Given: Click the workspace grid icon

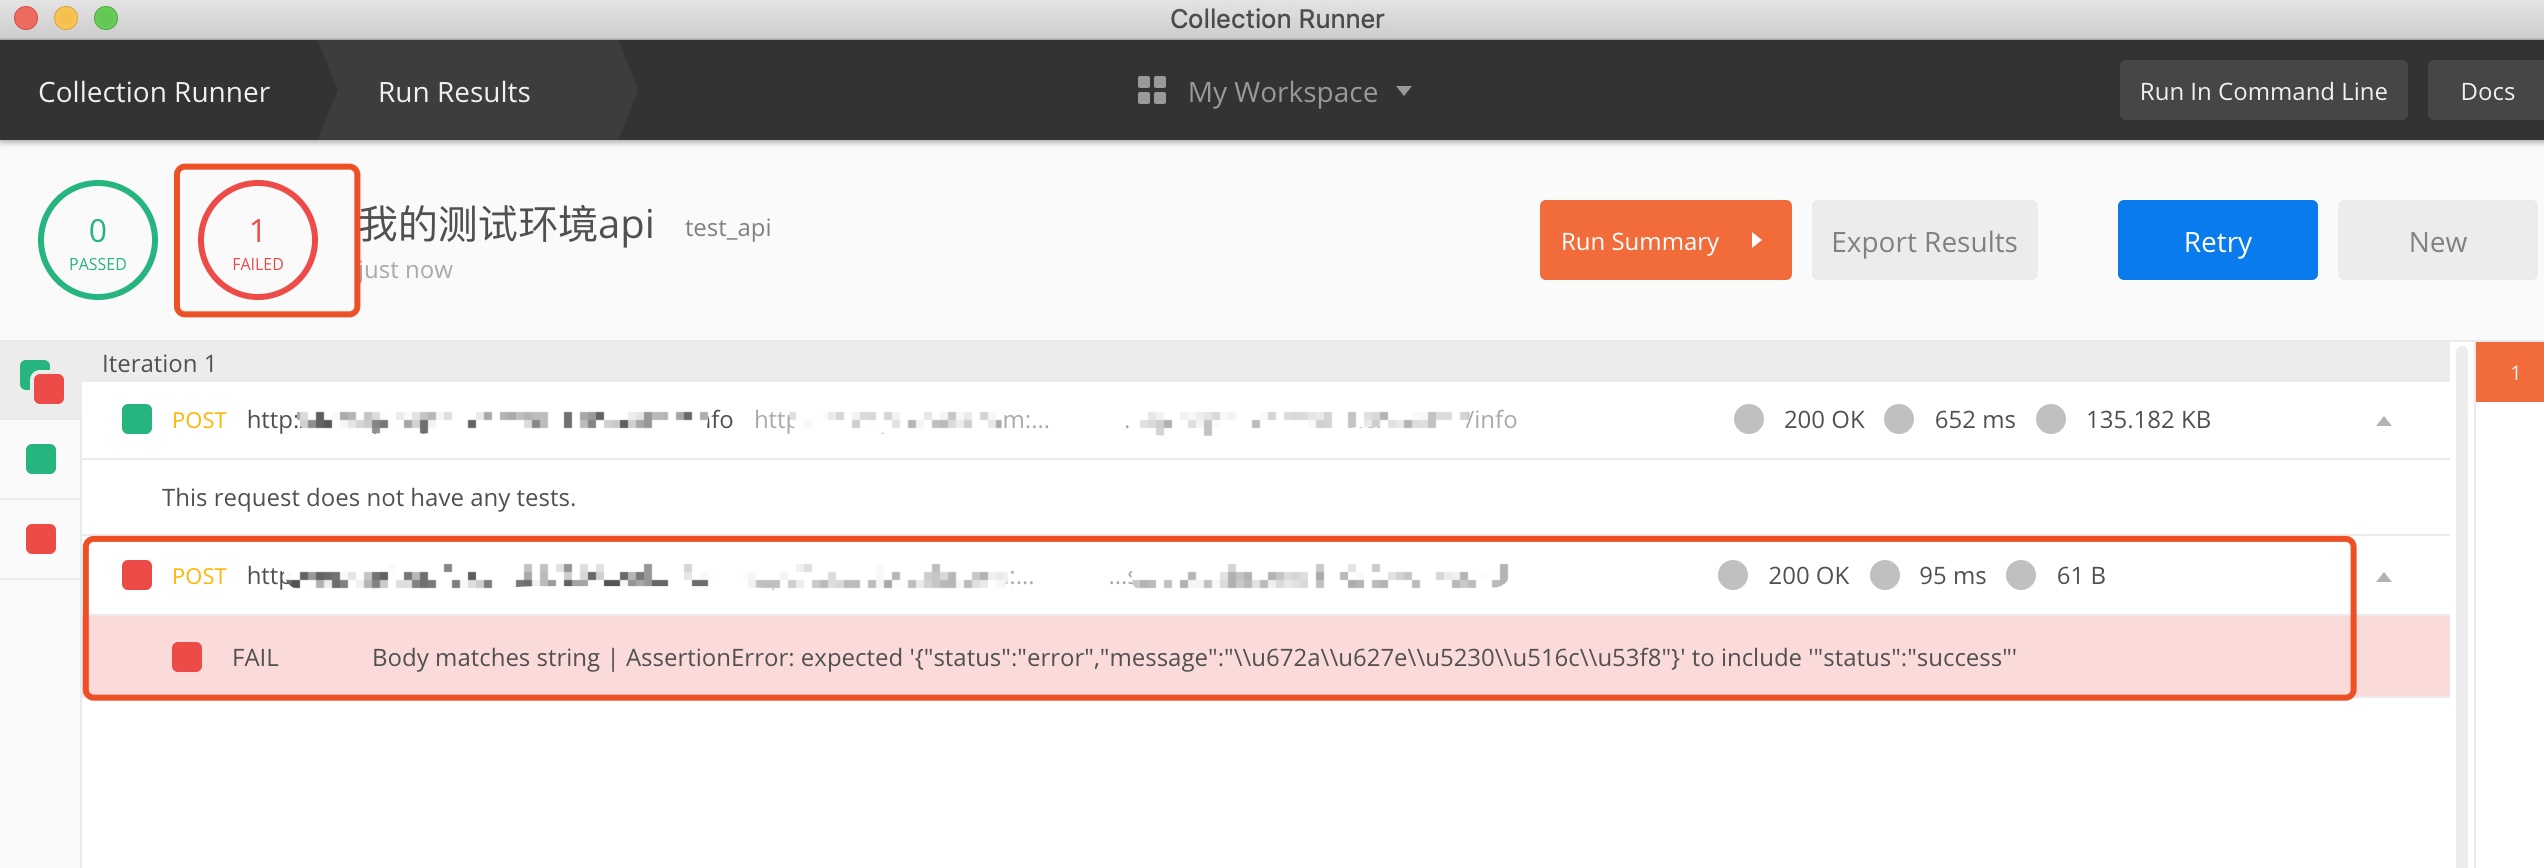Looking at the screenshot, I should (1151, 91).
